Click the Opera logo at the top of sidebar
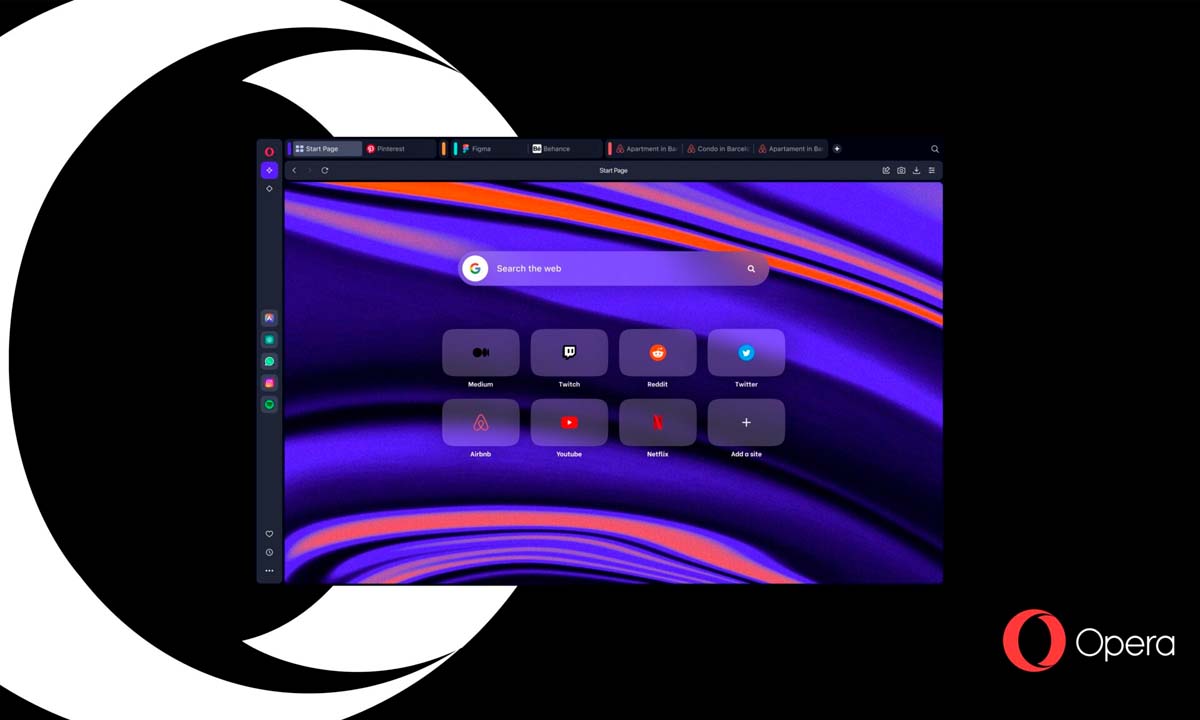1200x720 pixels. pyautogui.click(x=268, y=150)
